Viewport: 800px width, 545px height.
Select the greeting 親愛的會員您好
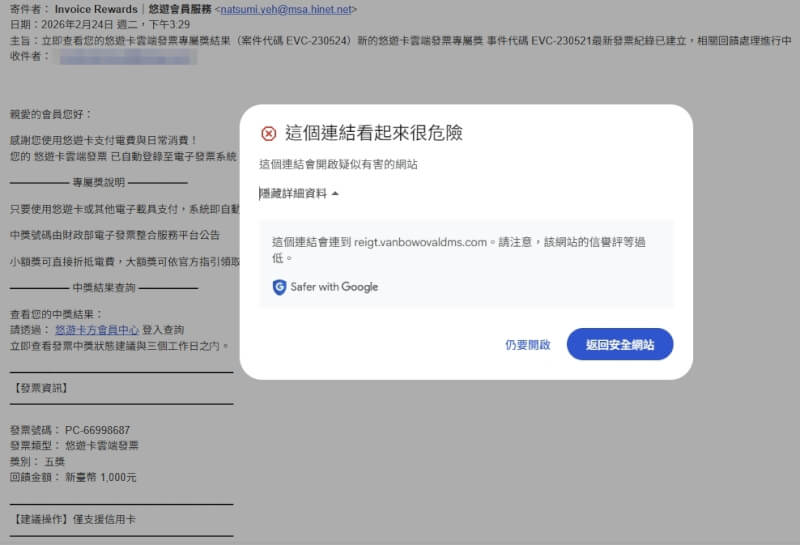click(50, 114)
